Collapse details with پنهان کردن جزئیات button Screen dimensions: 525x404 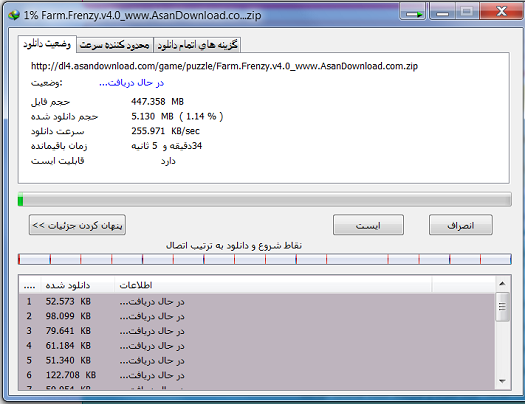pyautogui.click(x=77, y=225)
